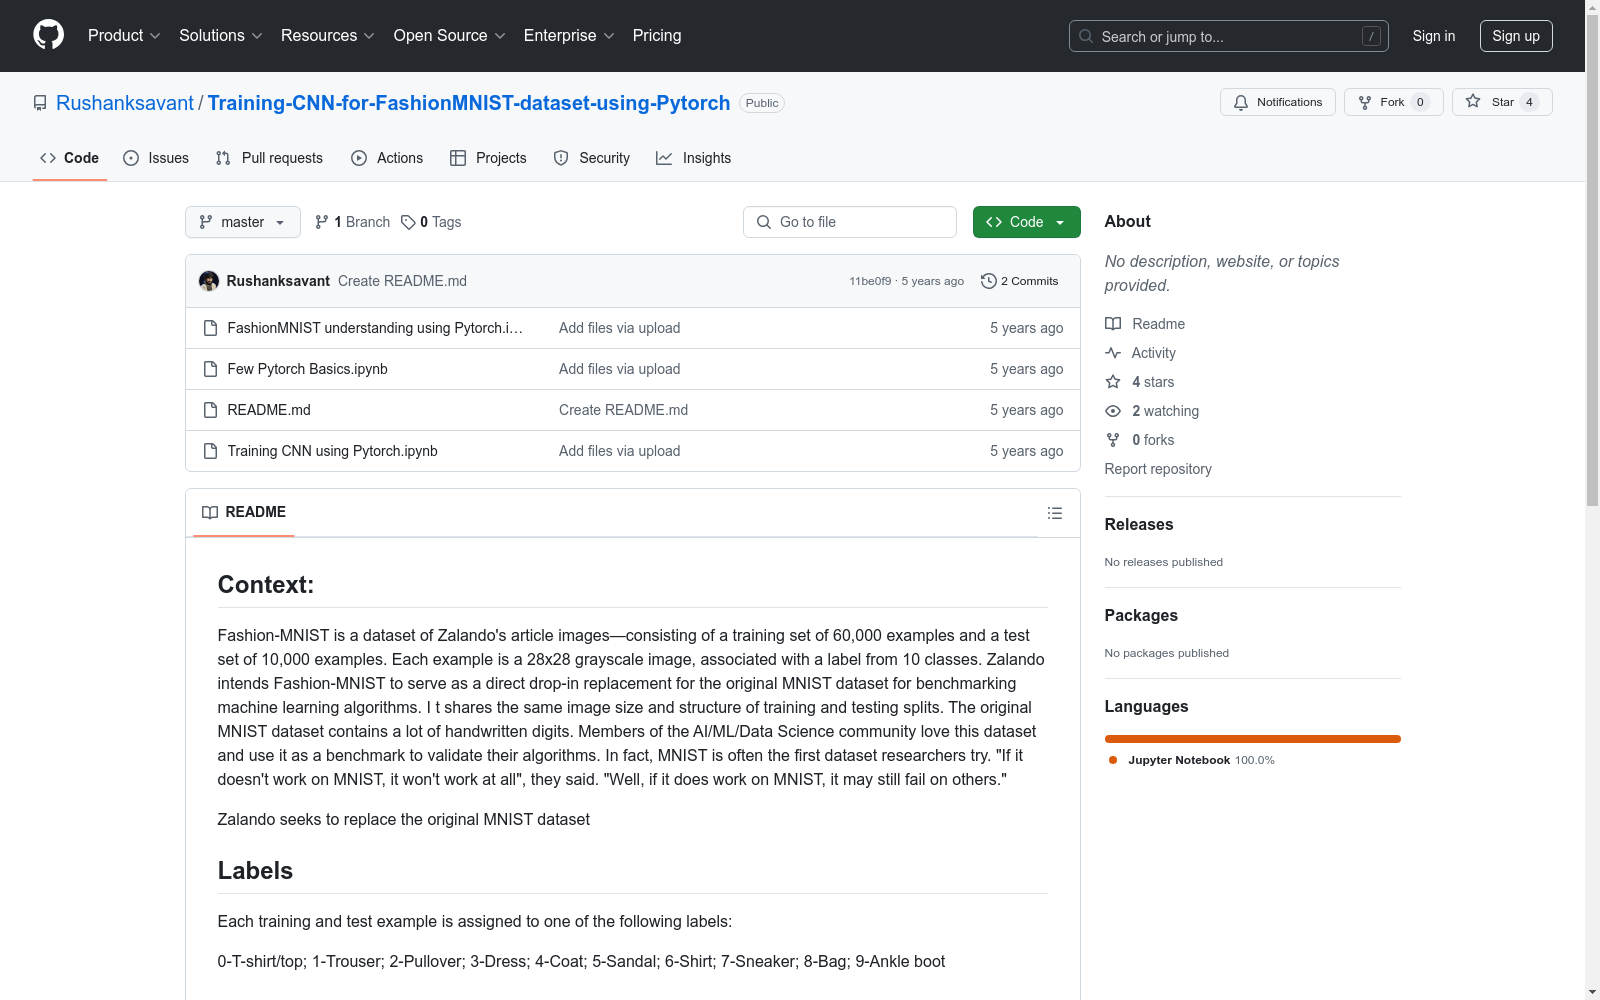Screen dimensions: 1600x1000
Task: Click the magnifier icon in Go to file
Action: click(764, 222)
